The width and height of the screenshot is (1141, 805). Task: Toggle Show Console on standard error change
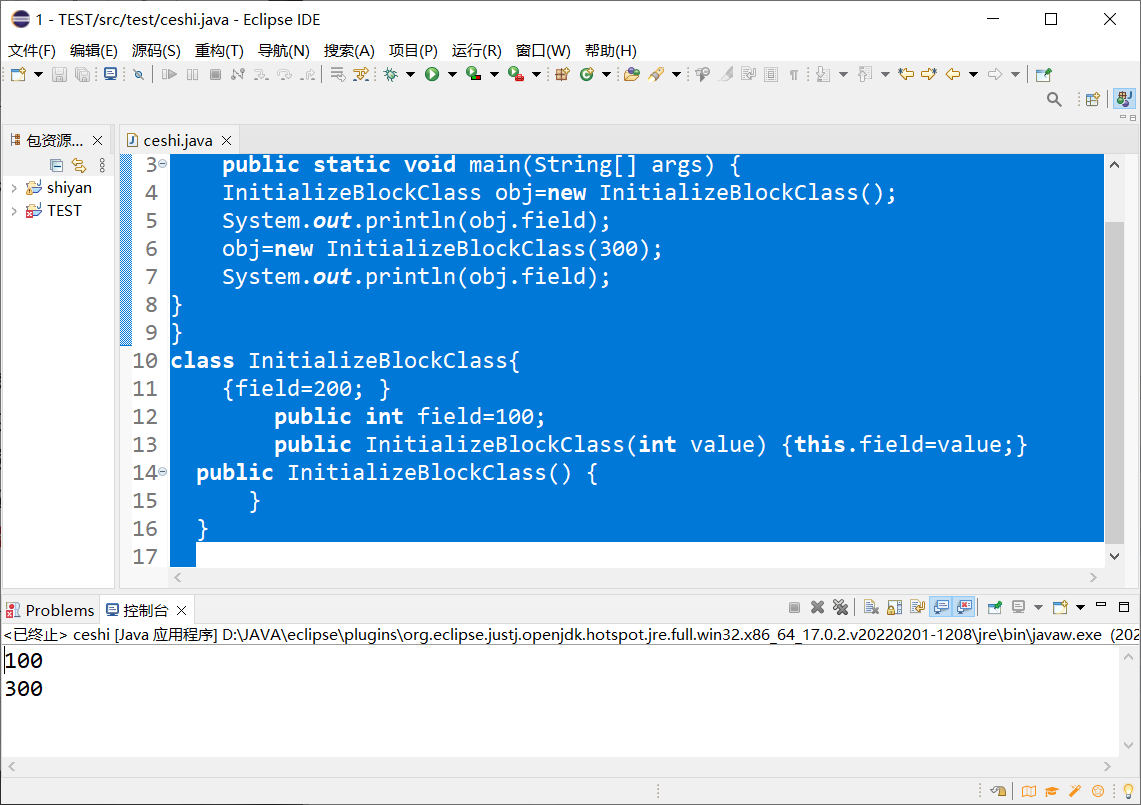[x=965, y=607]
